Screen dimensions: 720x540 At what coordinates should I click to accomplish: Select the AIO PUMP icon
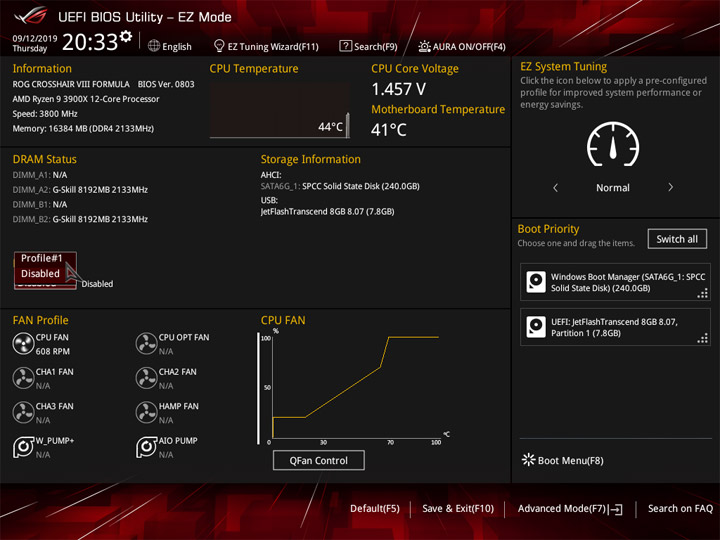(146, 447)
